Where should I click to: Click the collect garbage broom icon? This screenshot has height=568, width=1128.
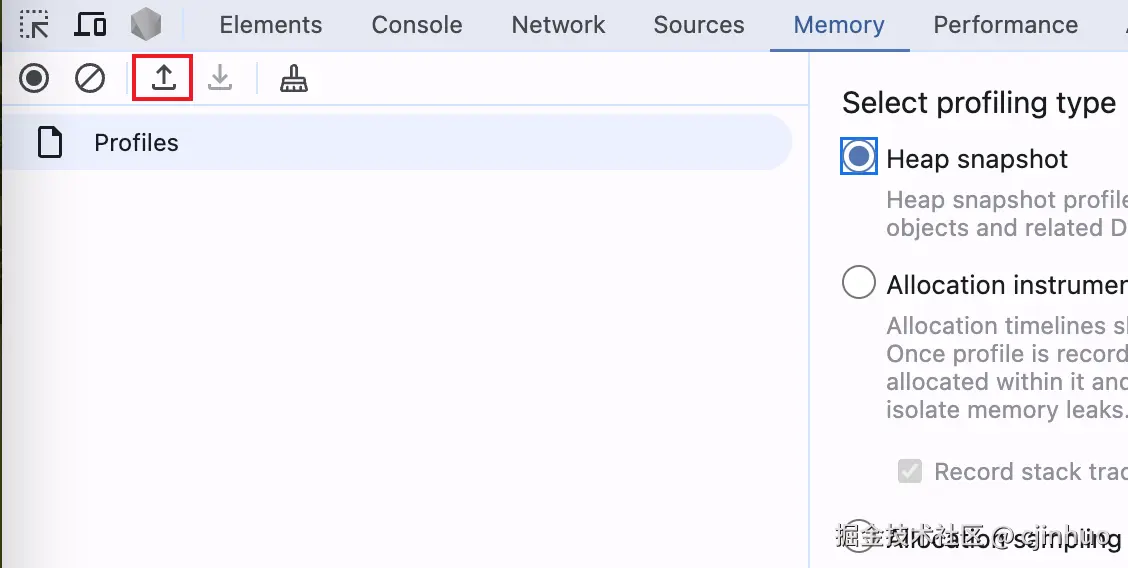(293, 78)
